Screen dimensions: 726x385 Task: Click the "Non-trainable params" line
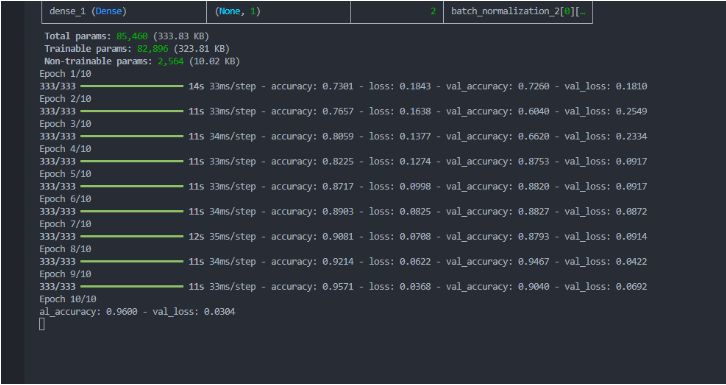pyautogui.click(x=142, y=61)
